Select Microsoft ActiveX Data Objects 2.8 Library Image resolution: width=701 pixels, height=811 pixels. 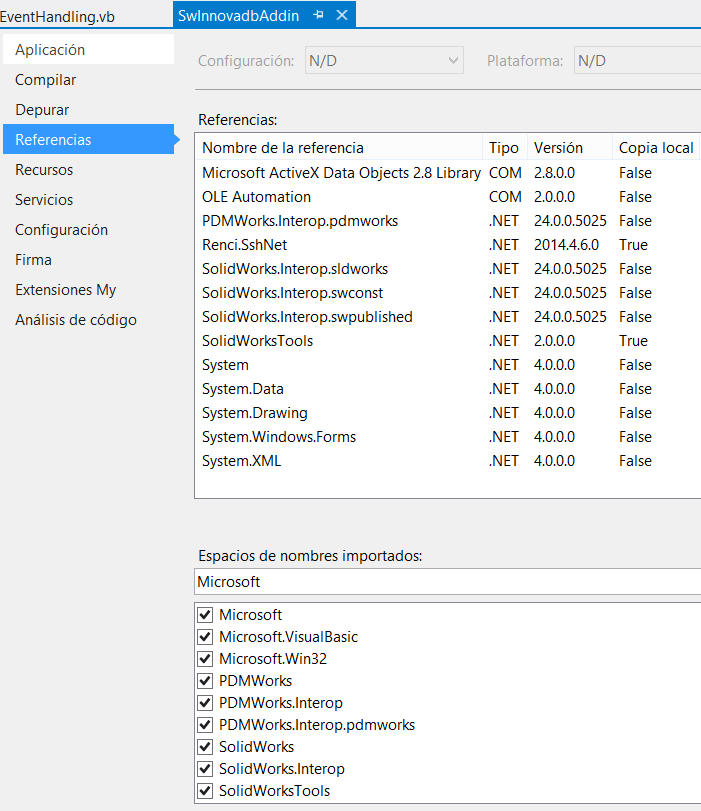[x=448, y=173]
